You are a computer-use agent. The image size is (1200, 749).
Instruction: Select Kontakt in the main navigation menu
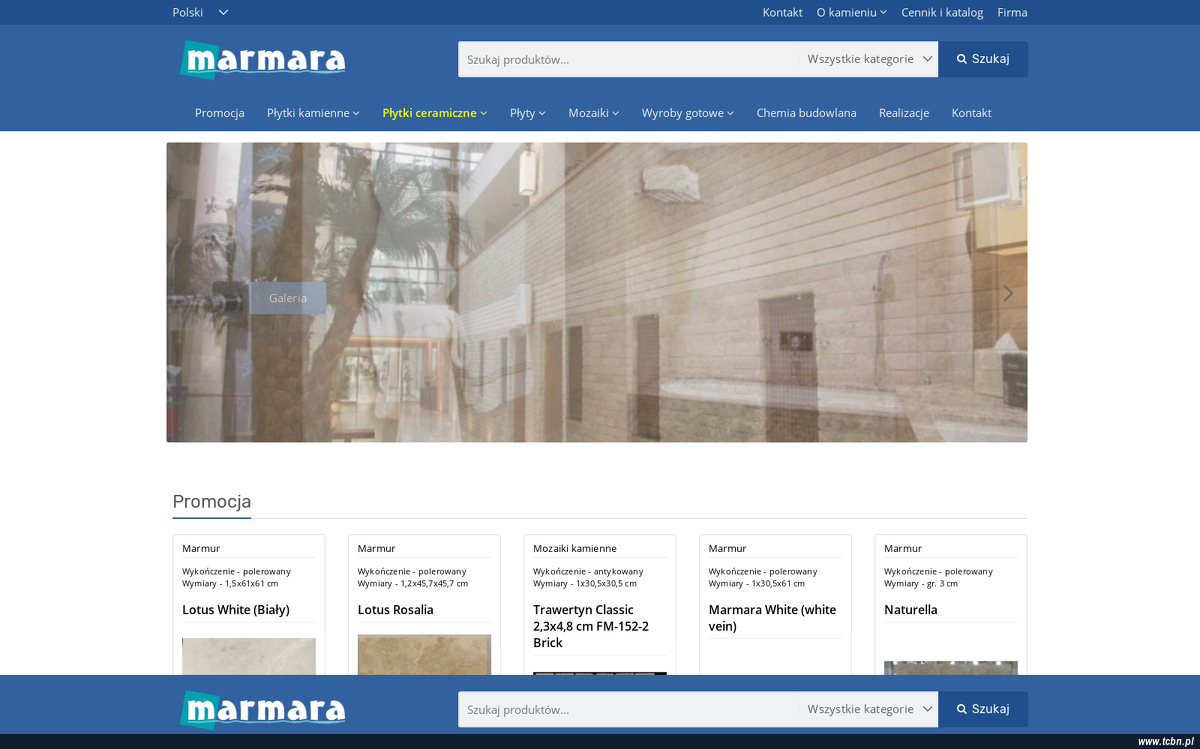[971, 113]
